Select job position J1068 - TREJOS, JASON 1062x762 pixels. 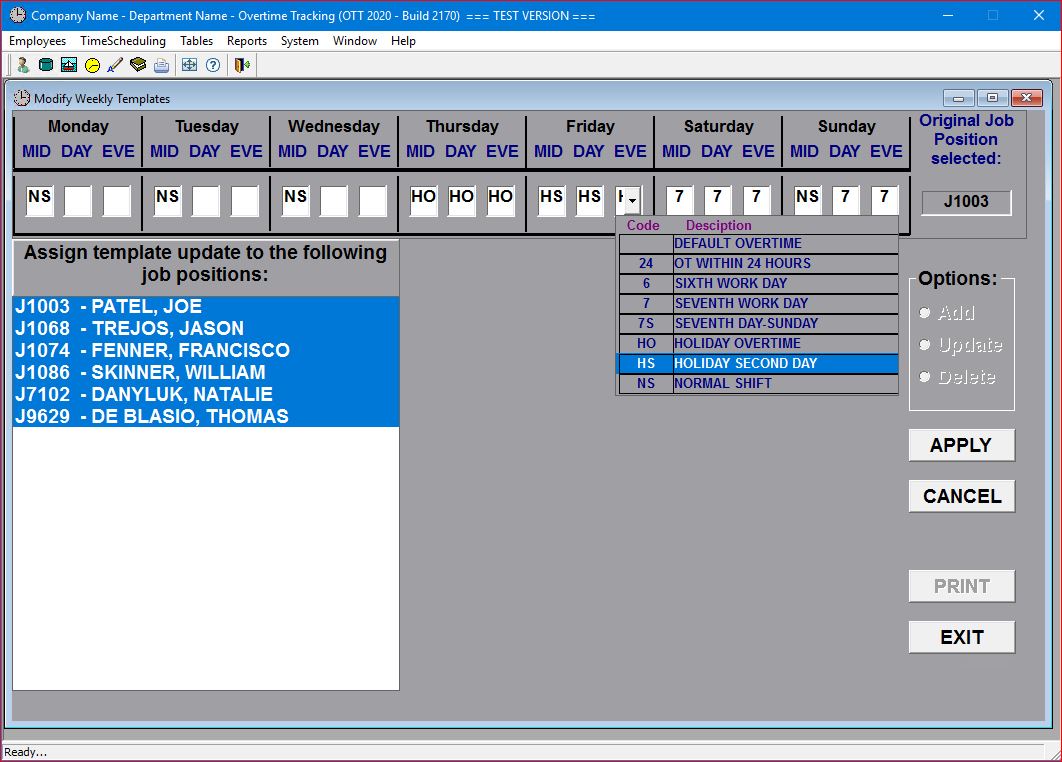pyautogui.click(x=206, y=329)
